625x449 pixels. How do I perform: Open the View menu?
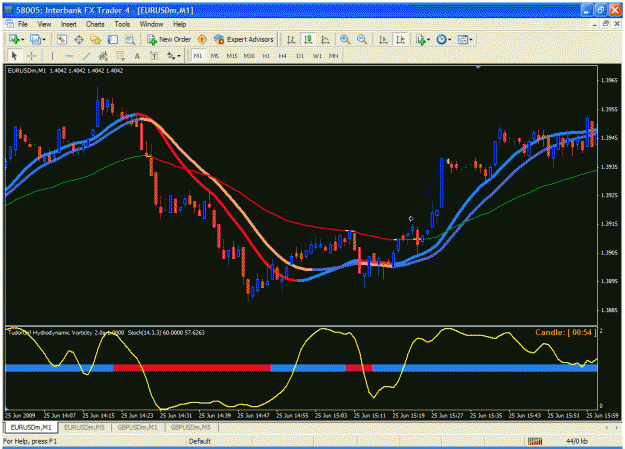click(x=44, y=24)
